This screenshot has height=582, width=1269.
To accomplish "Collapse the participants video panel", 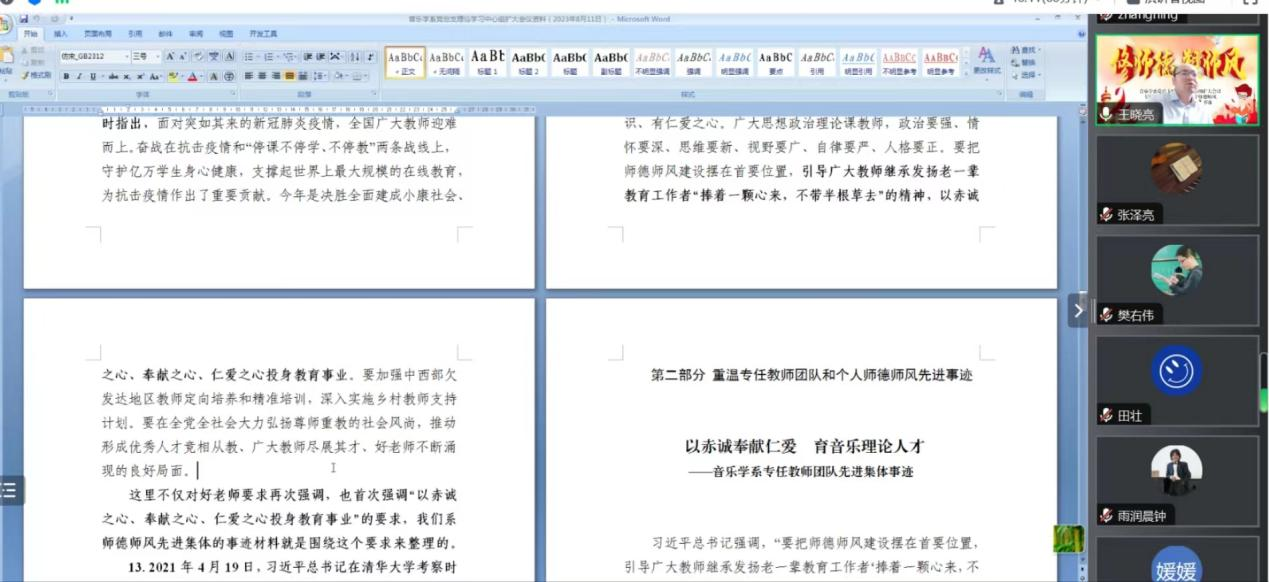I will point(1077,310).
